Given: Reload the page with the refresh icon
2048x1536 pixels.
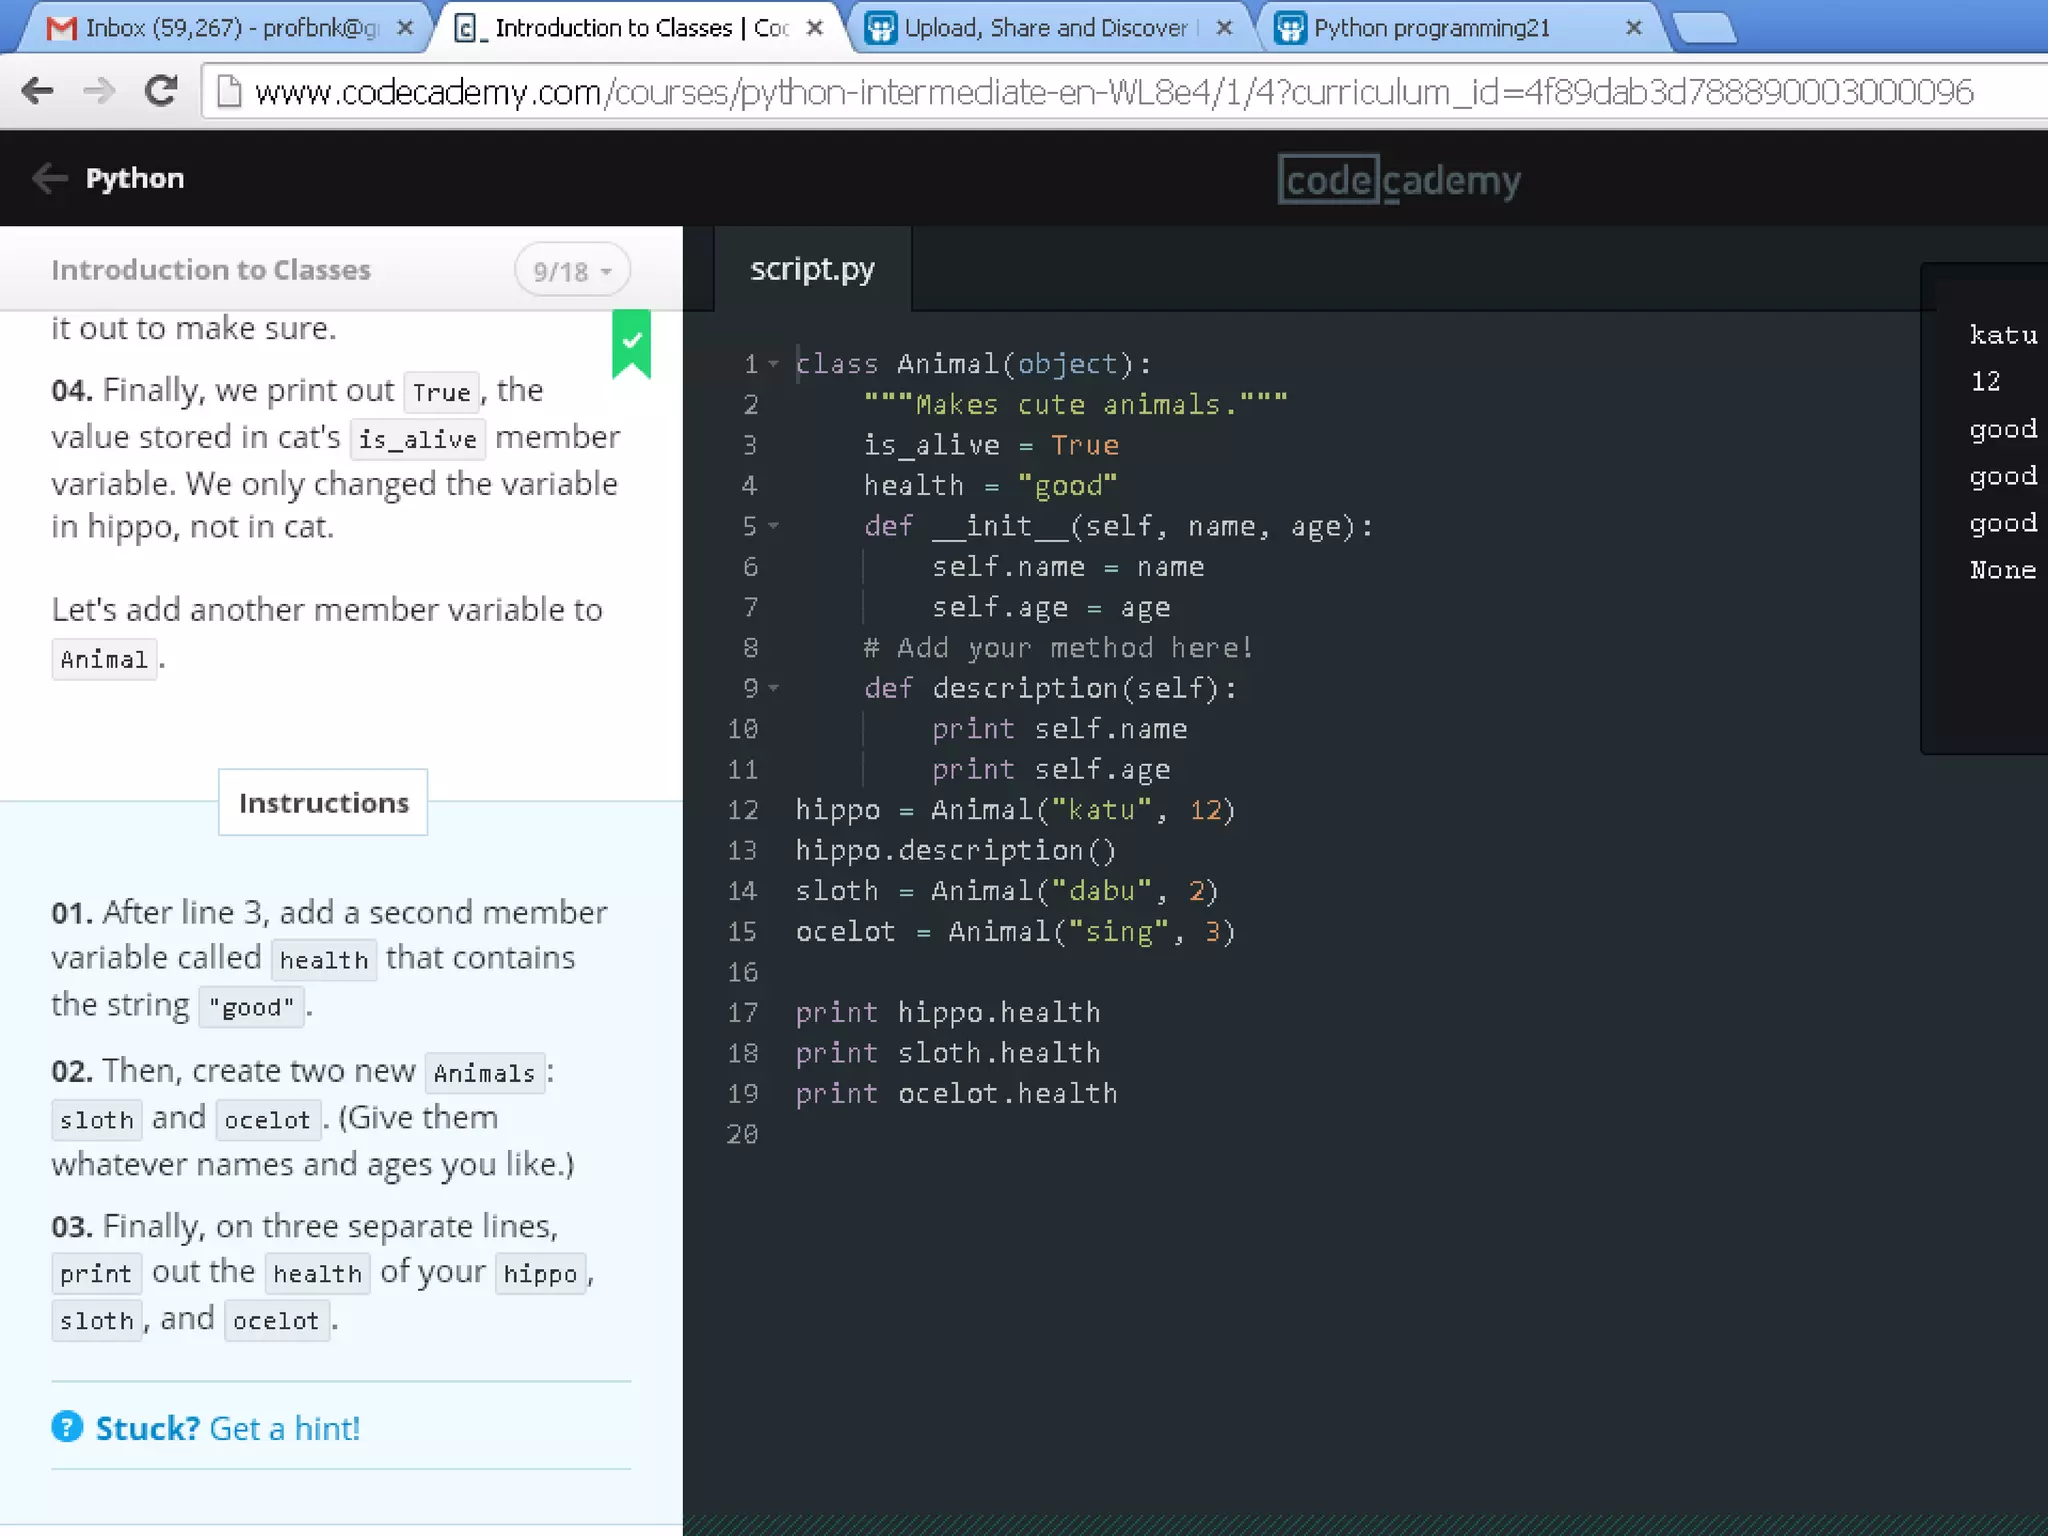Looking at the screenshot, I should 160,91.
